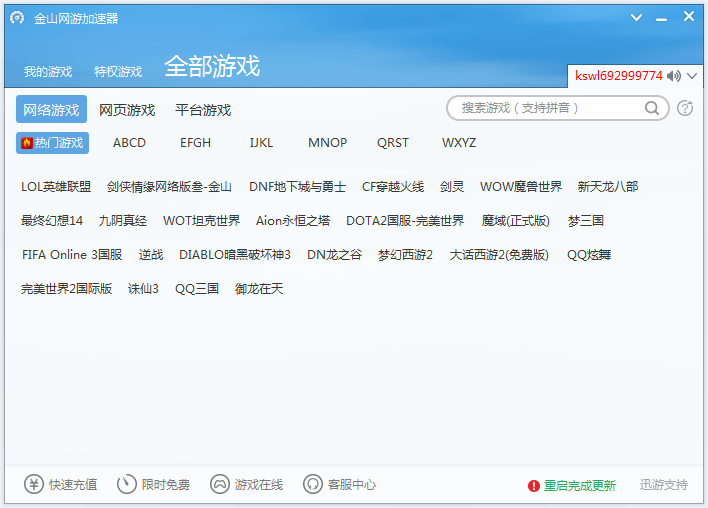This screenshot has width=708, height=508.
Task: Select 网页游戏 category tab
Action: 127,110
